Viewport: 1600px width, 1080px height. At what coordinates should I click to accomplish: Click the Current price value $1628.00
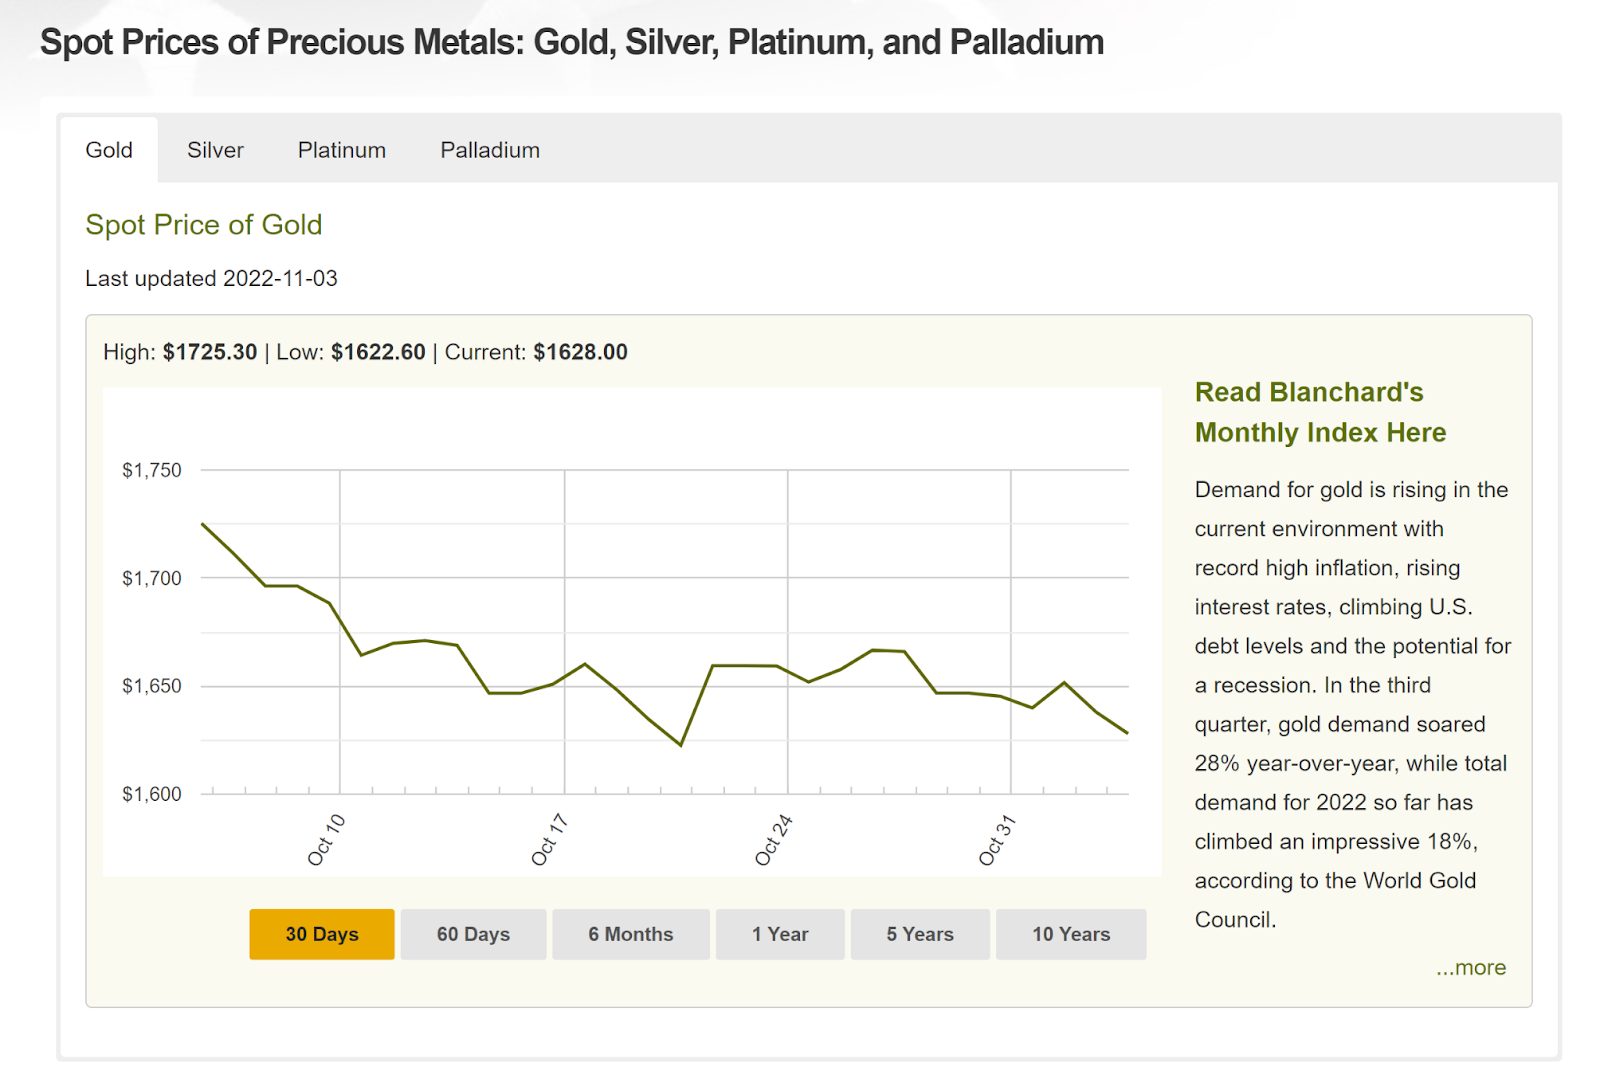(x=580, y=352)
